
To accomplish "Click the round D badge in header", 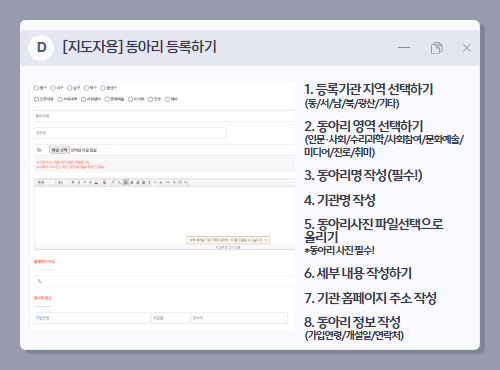I will click(x=41, y=48).
